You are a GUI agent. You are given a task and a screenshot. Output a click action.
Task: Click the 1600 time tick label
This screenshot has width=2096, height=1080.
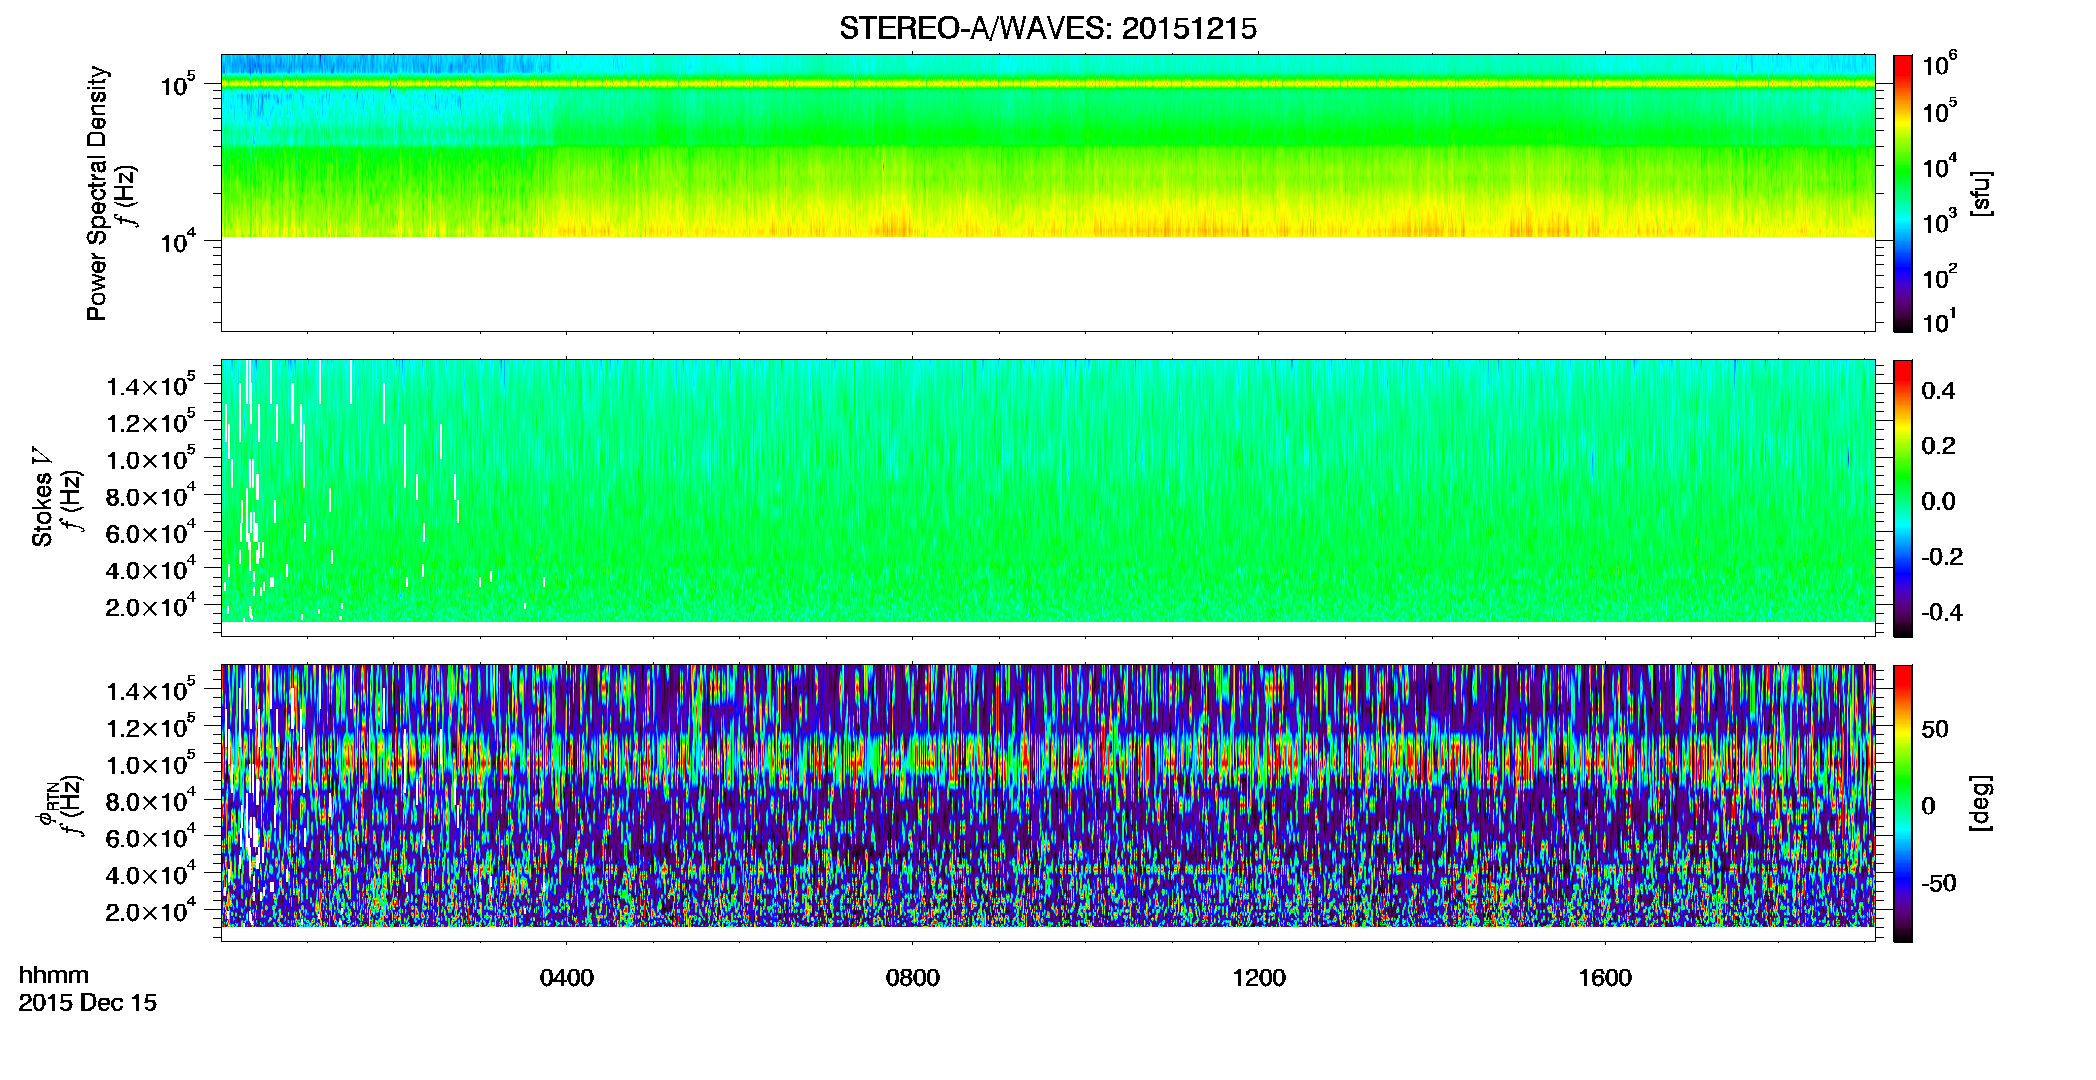pos(1605,978)
